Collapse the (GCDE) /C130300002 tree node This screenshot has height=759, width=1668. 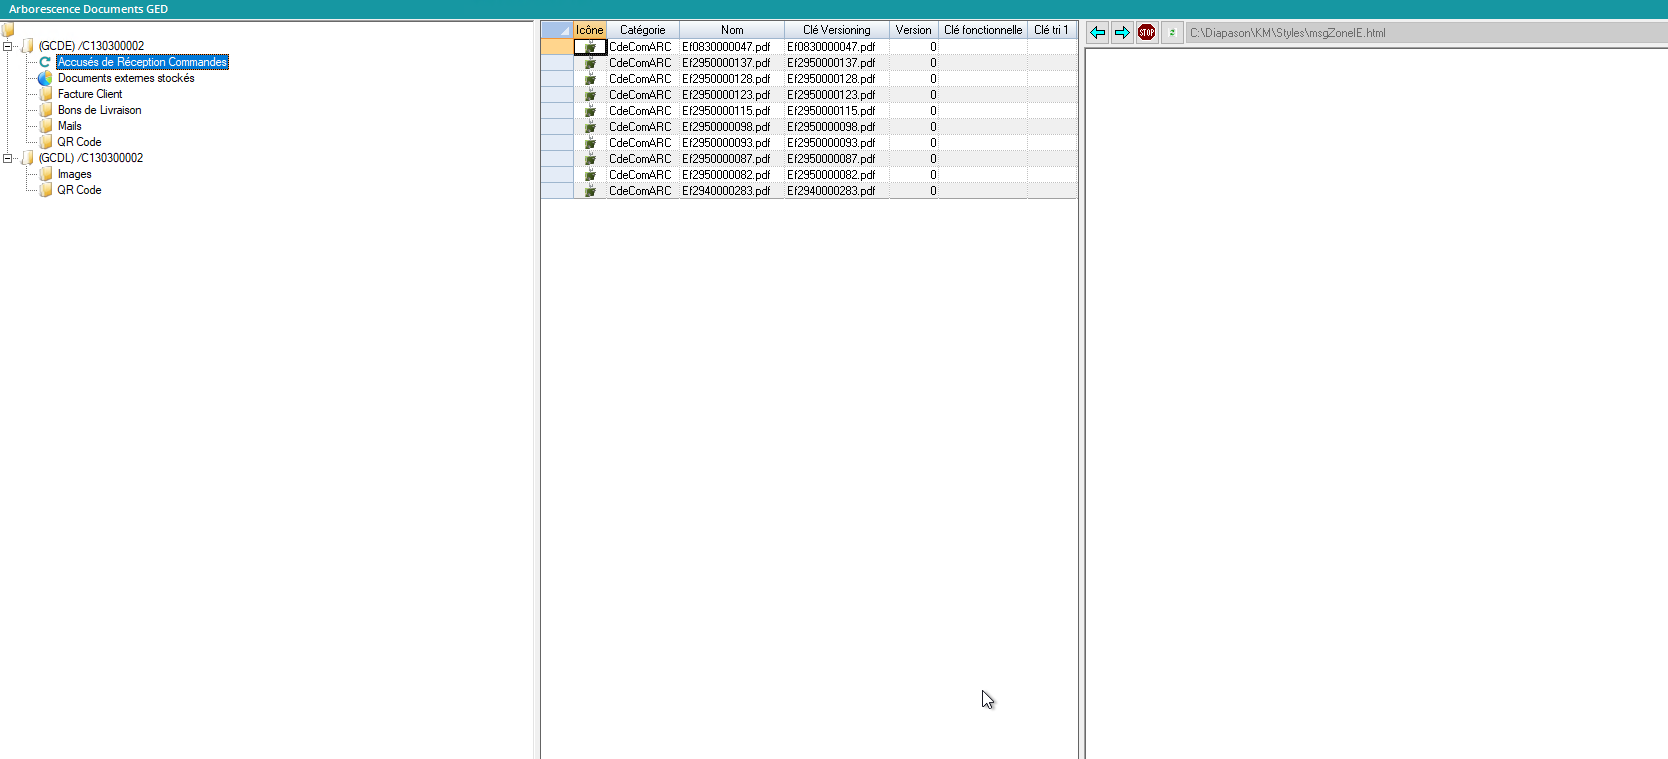tap(8, 46)
